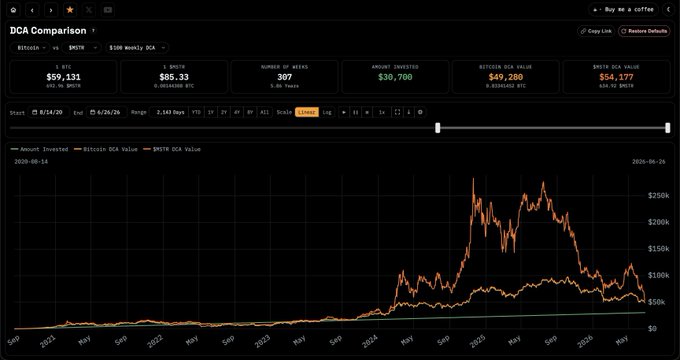The height and width of the screenshot is (360, 680).
Task: Collapse the sidebar with the top-right chevron
Action: click(x=669, y=10)
